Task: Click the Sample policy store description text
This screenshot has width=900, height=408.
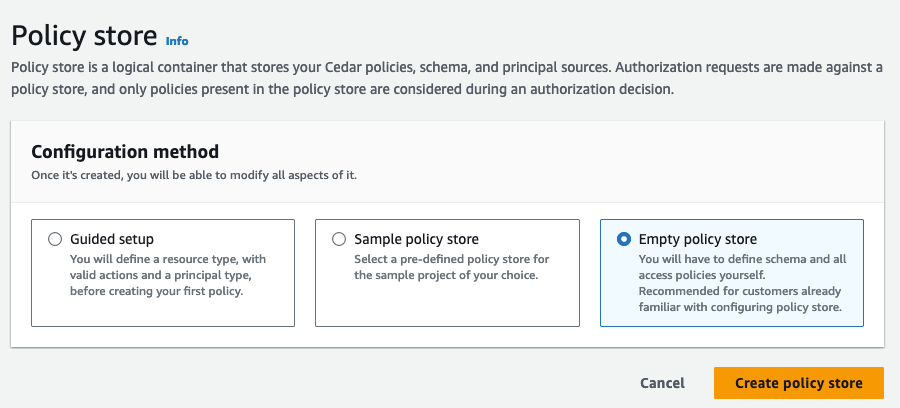Action: tap(452, 267)
